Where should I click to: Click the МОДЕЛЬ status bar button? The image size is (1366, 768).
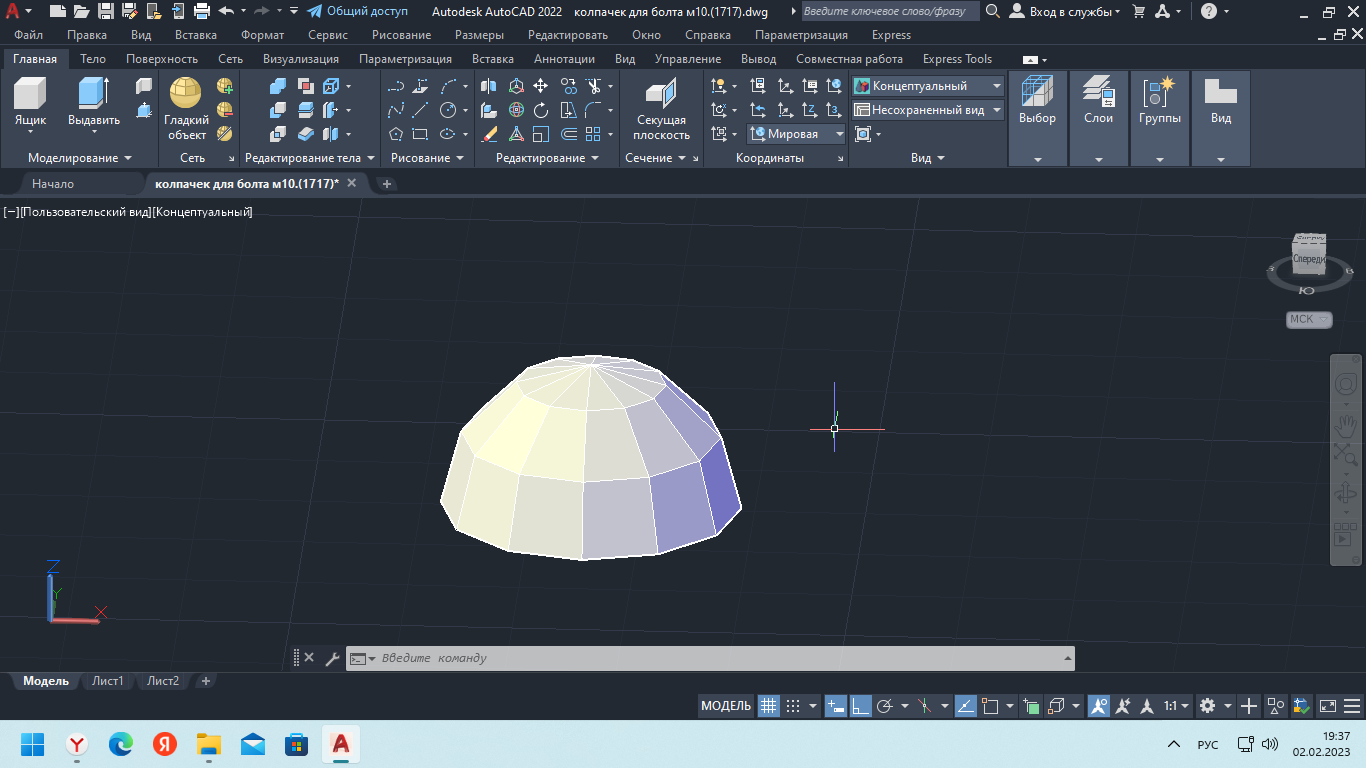pos(725,706)
